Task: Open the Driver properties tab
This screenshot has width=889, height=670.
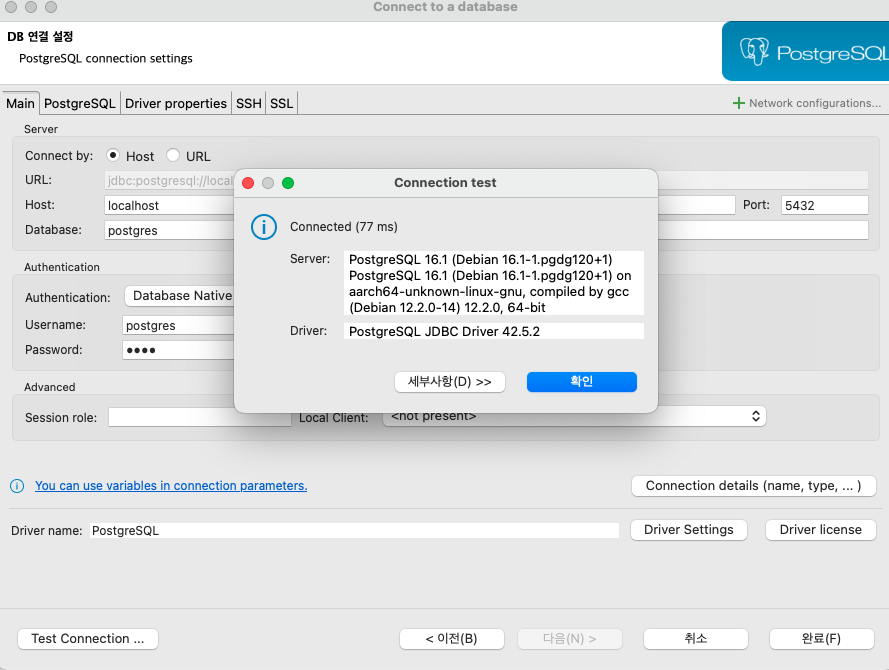Action: tap(176, 104)
